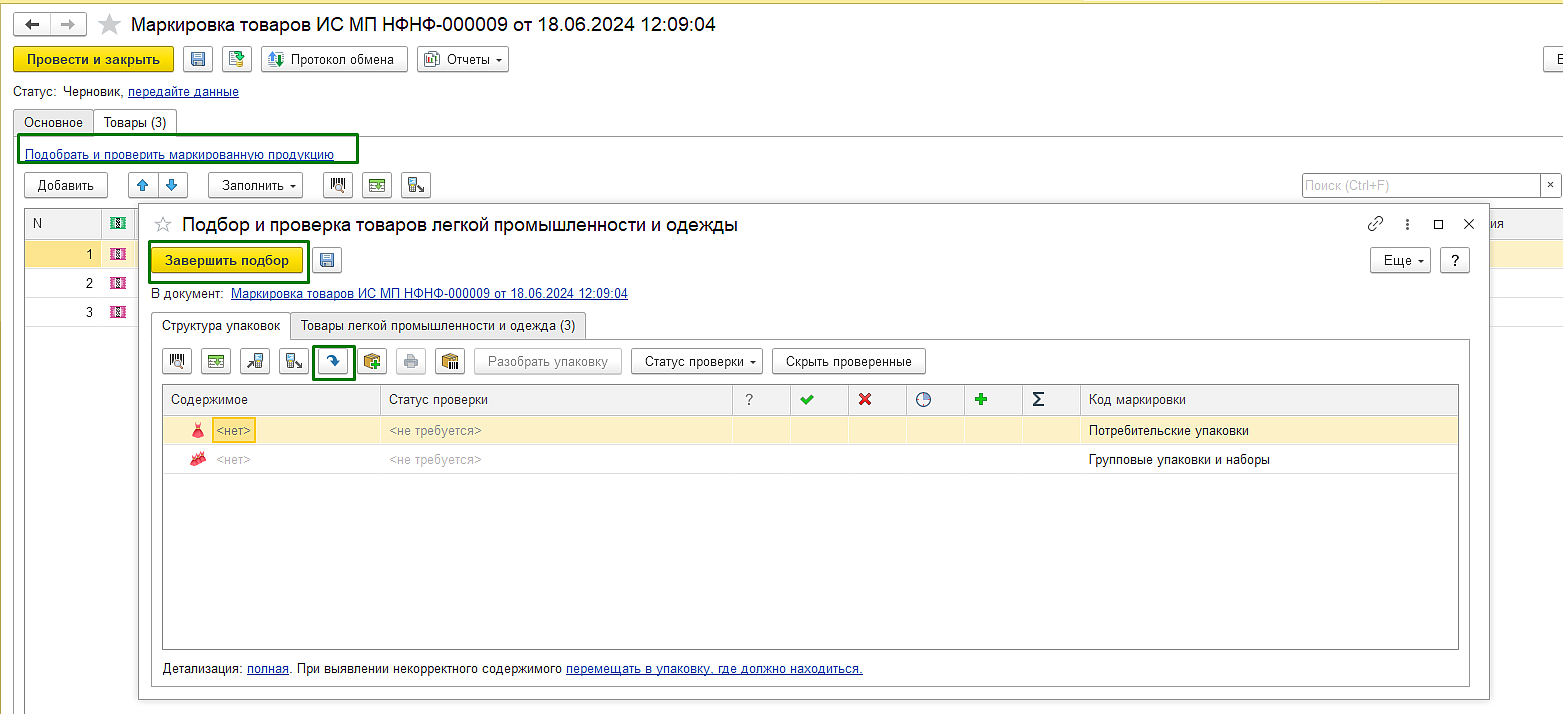Click the package barcode box icon

coord(450,361)
